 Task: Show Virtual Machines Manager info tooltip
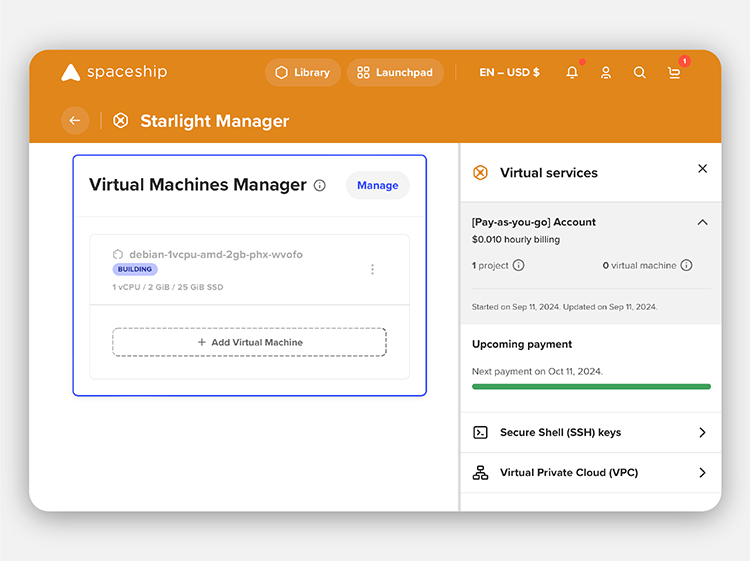[x=320, y=186]
